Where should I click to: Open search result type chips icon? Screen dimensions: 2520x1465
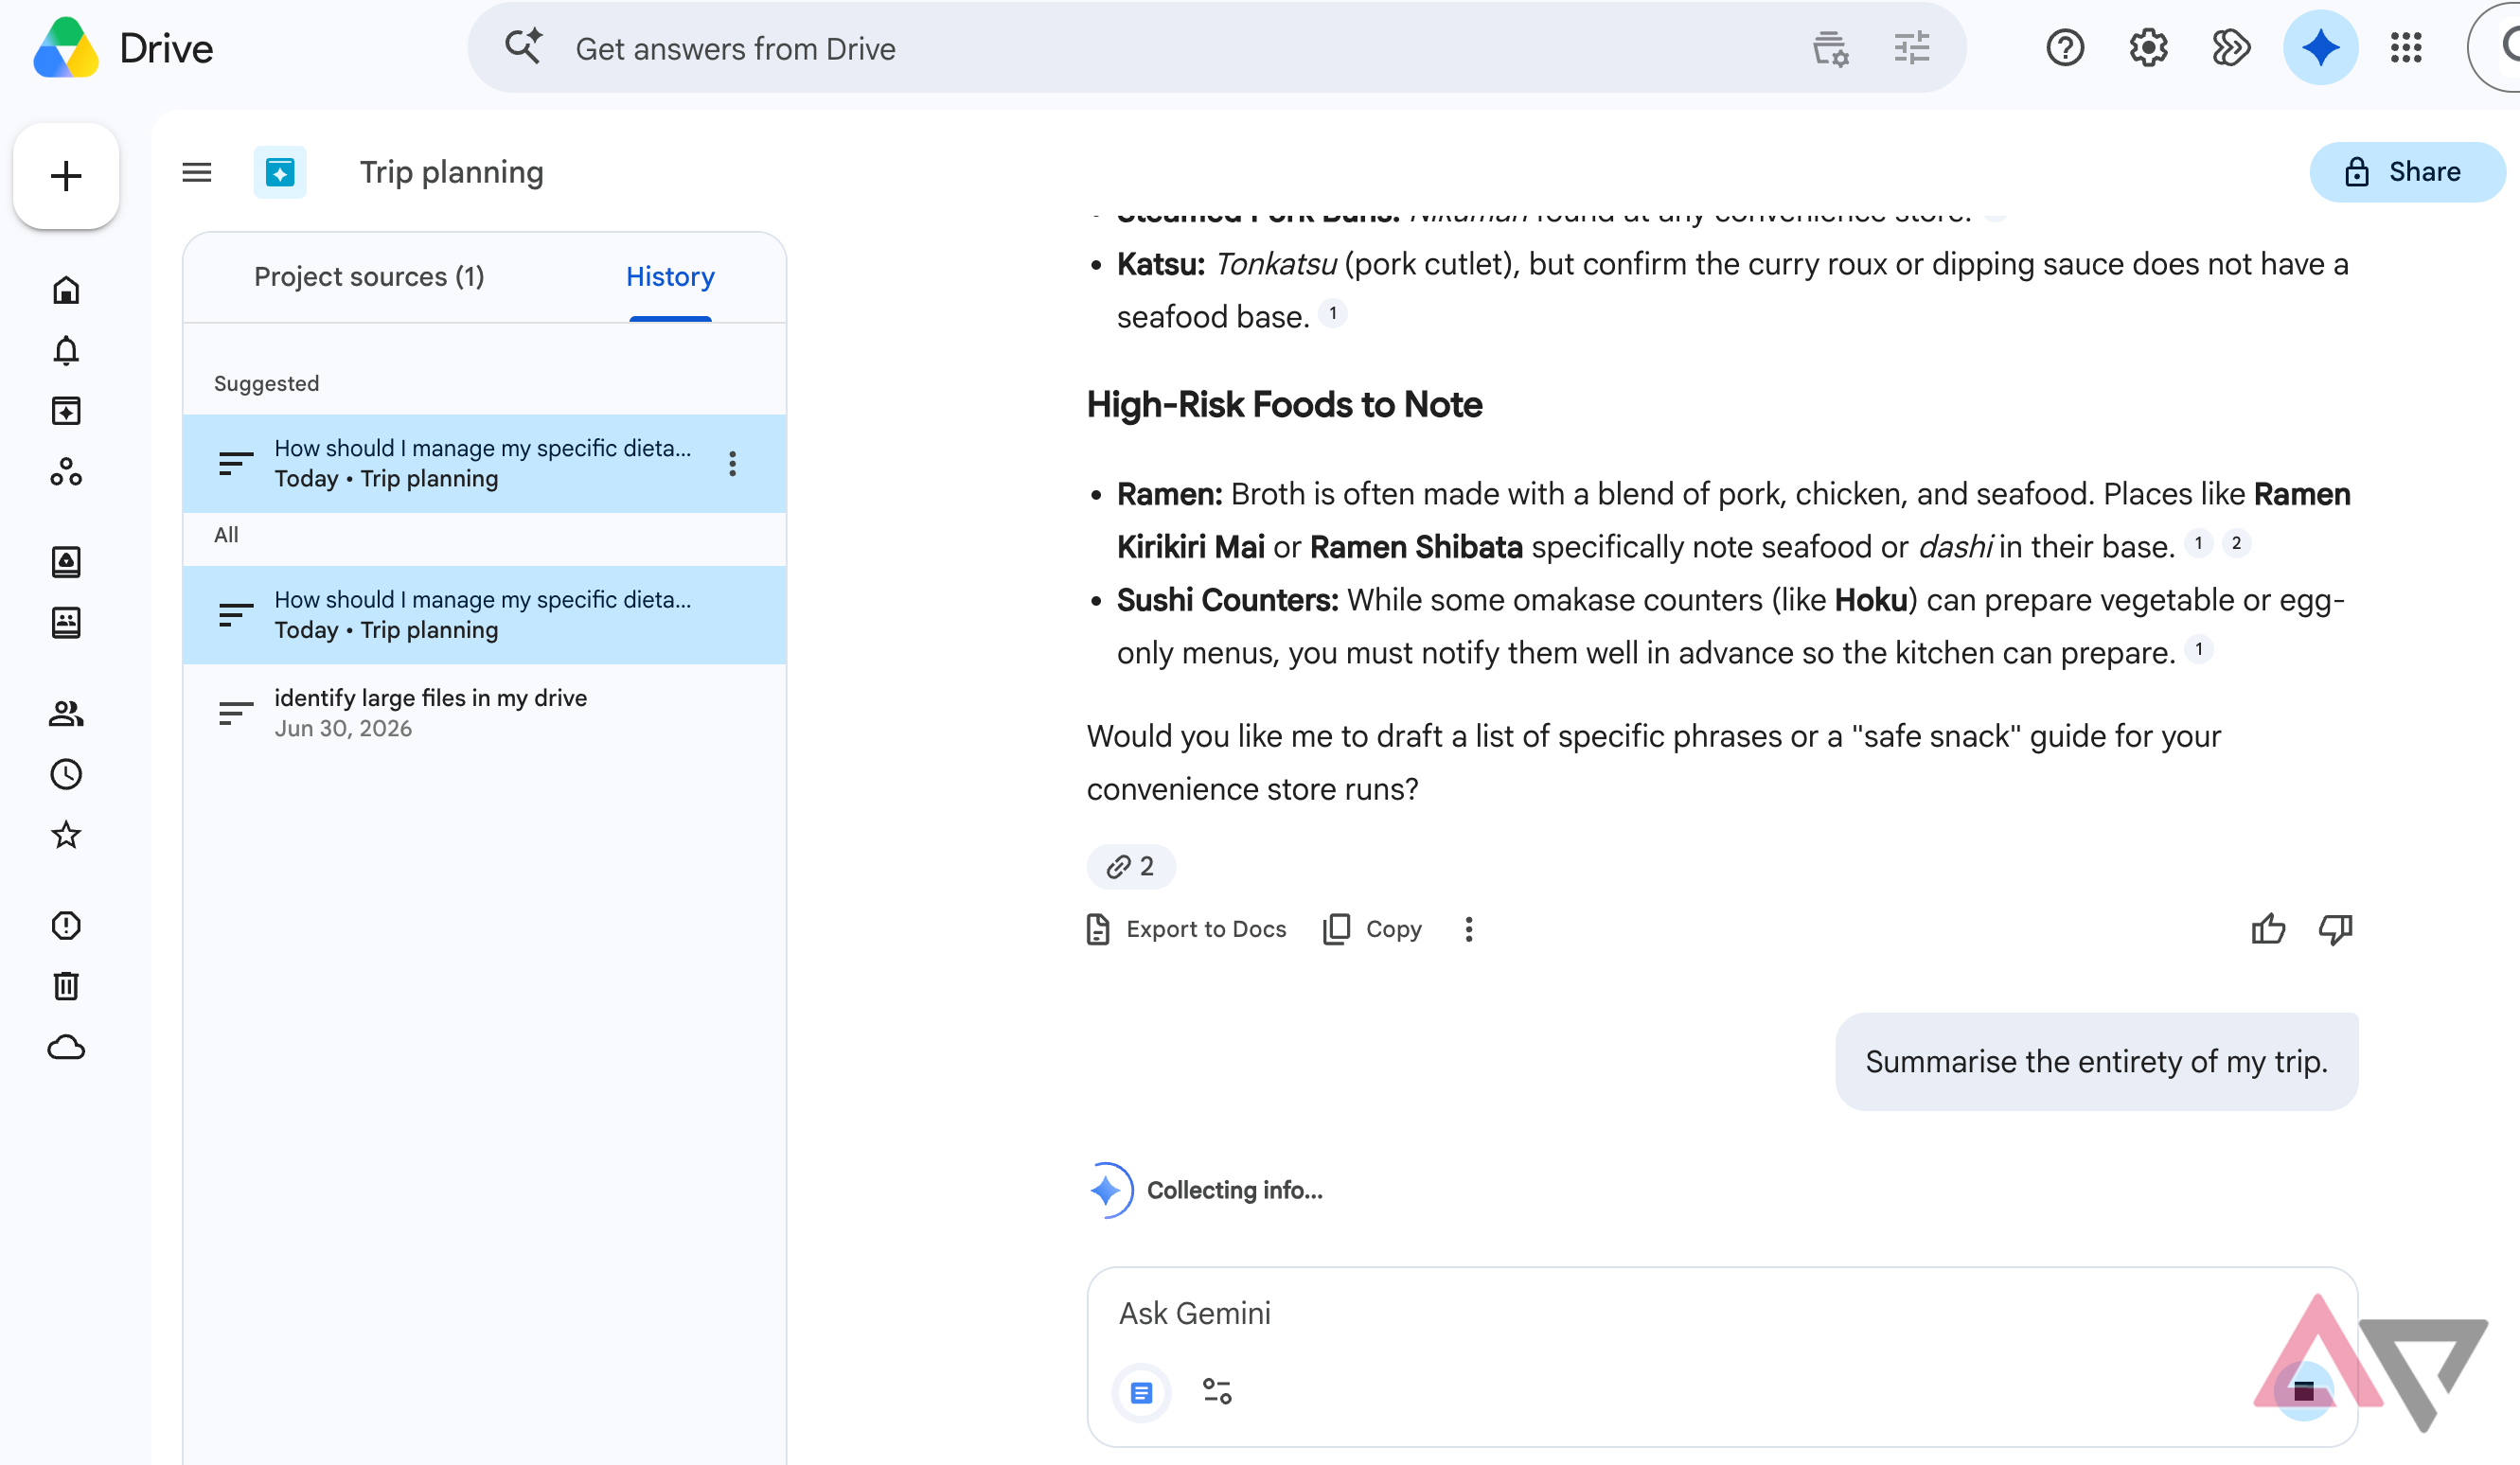tap(1830, 48)
